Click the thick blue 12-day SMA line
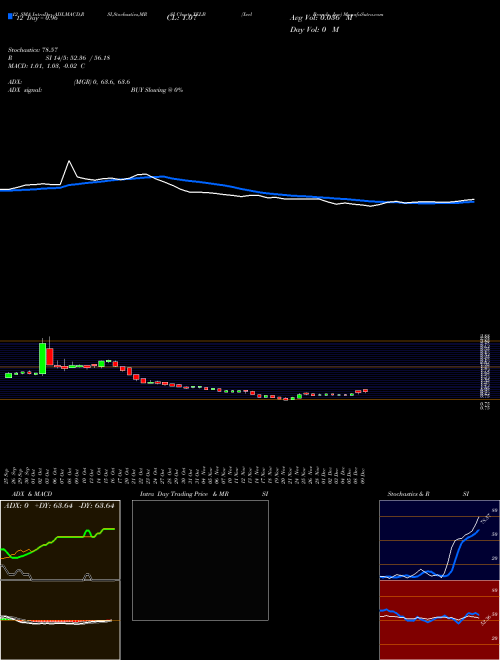 click(x=236, y=189)
